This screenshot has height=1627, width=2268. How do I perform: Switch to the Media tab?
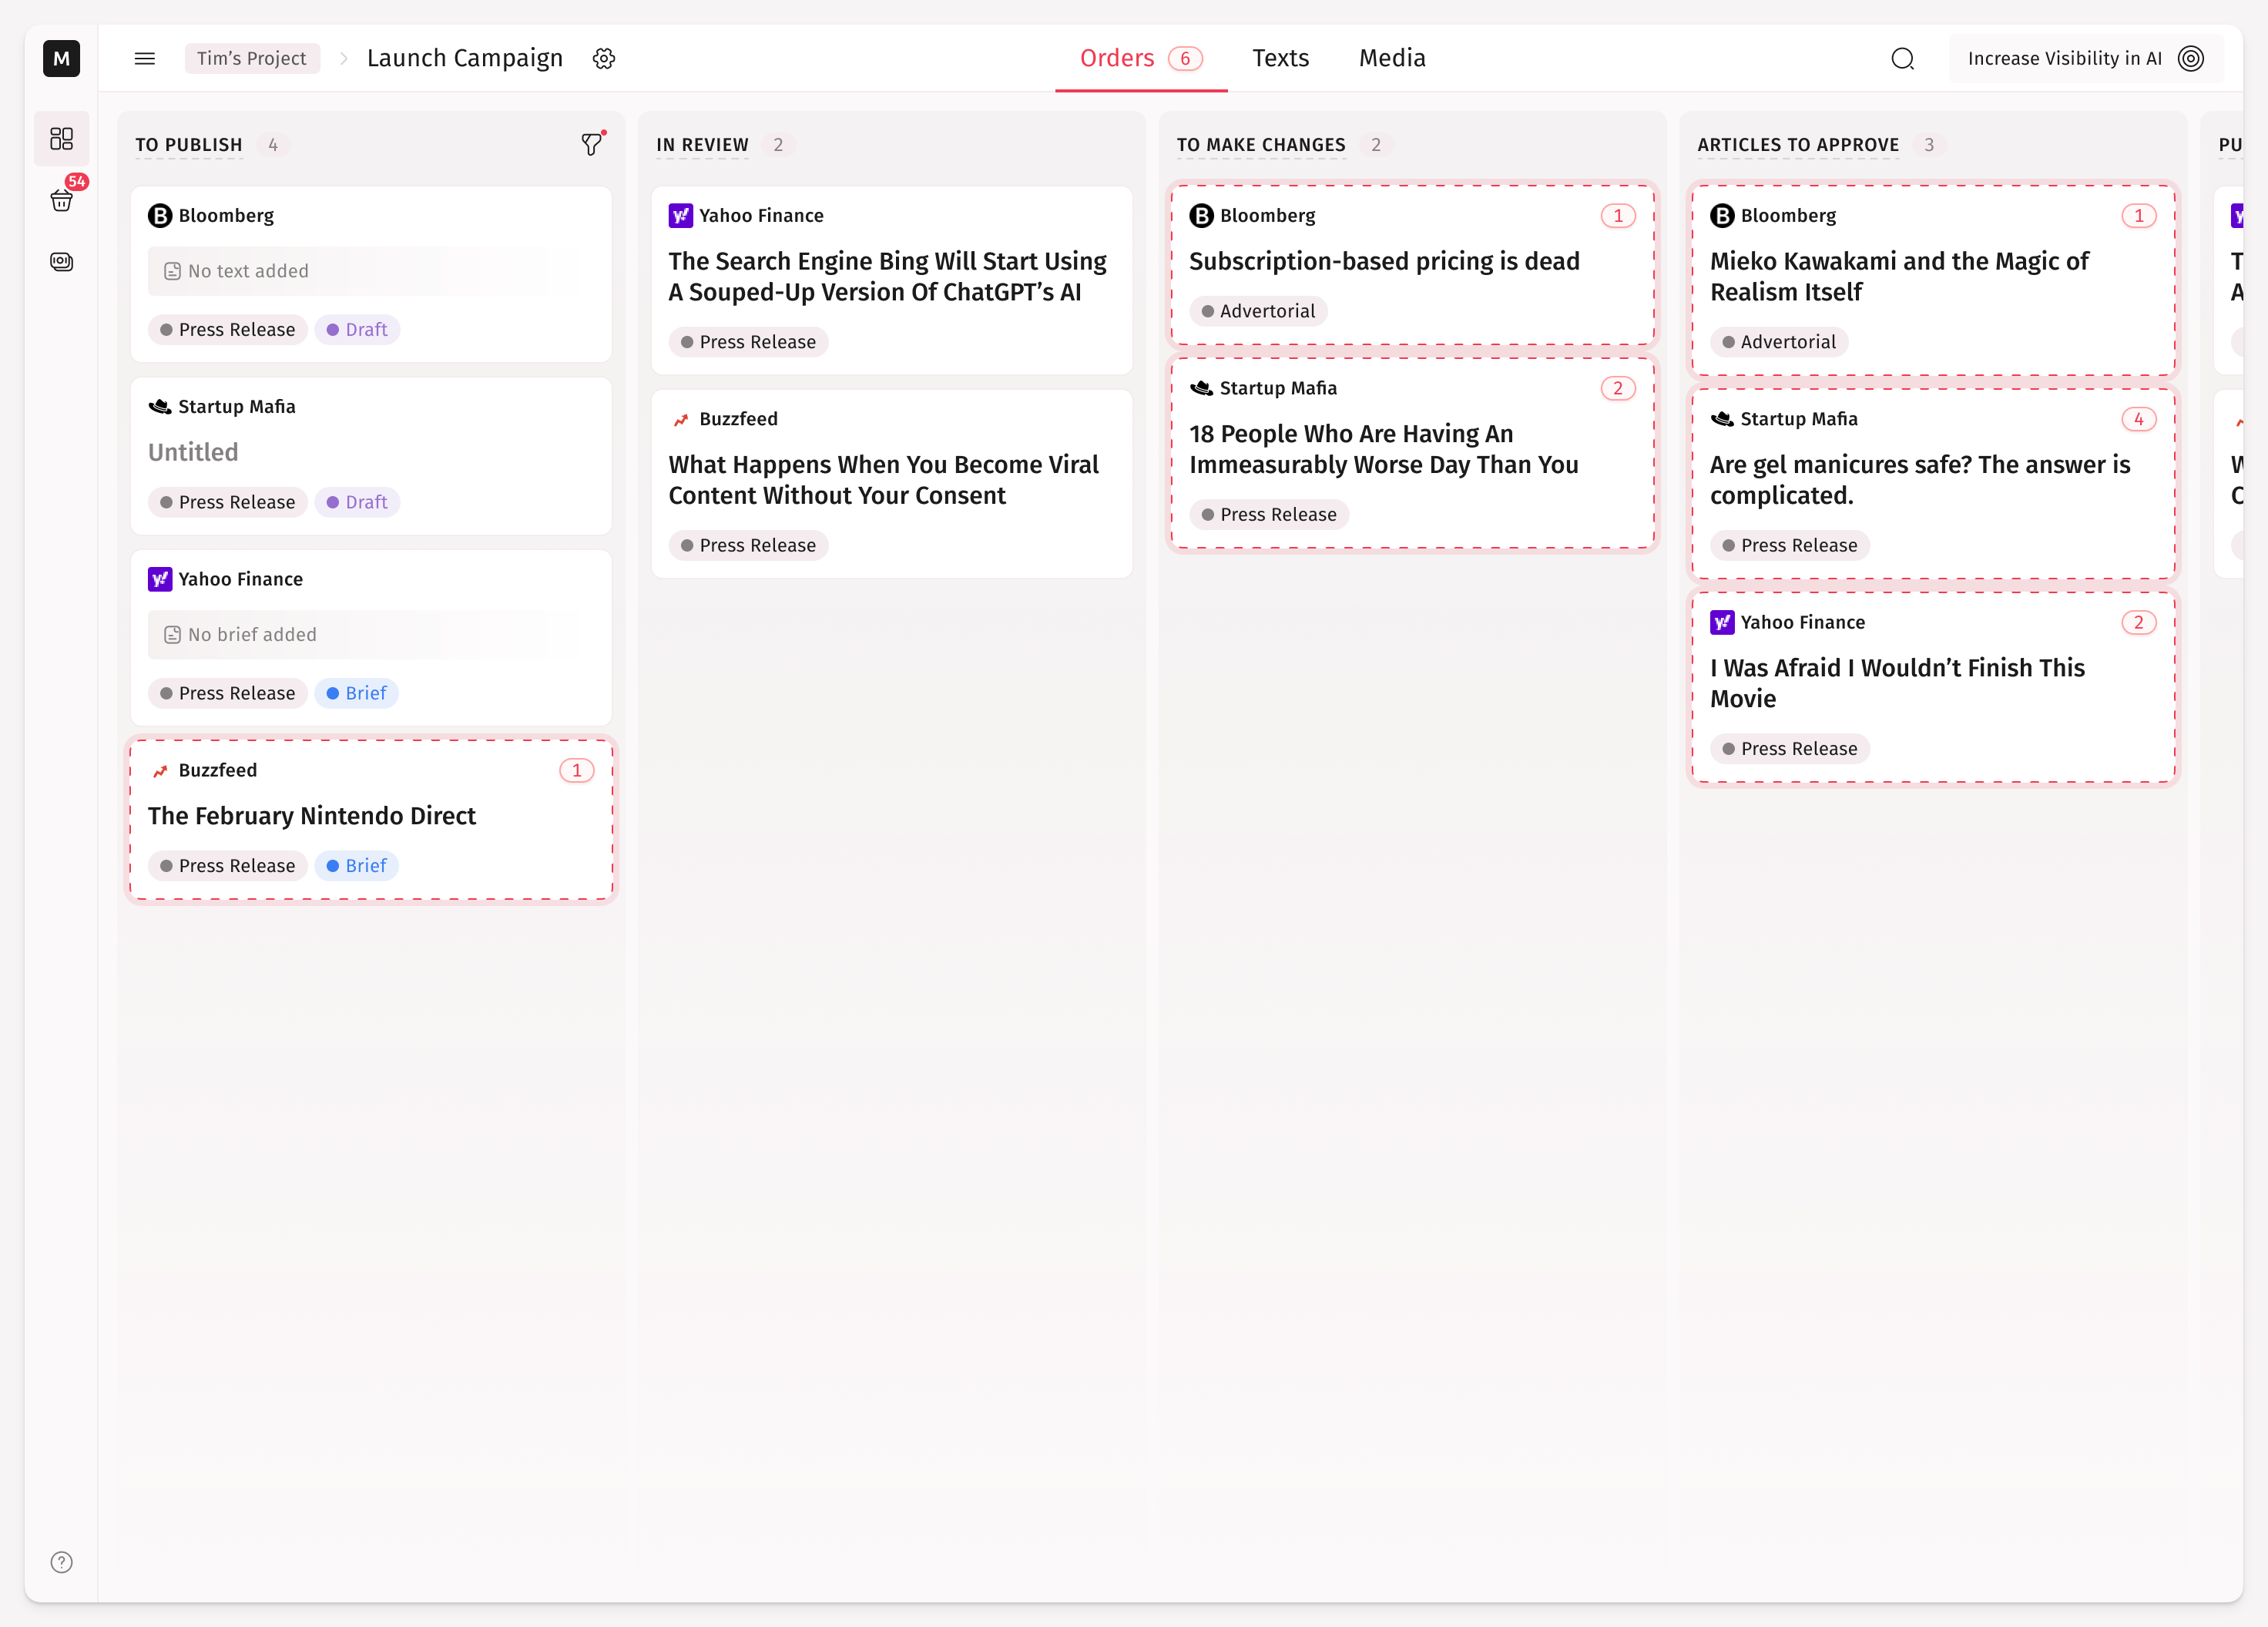[x=1392, y=58]
